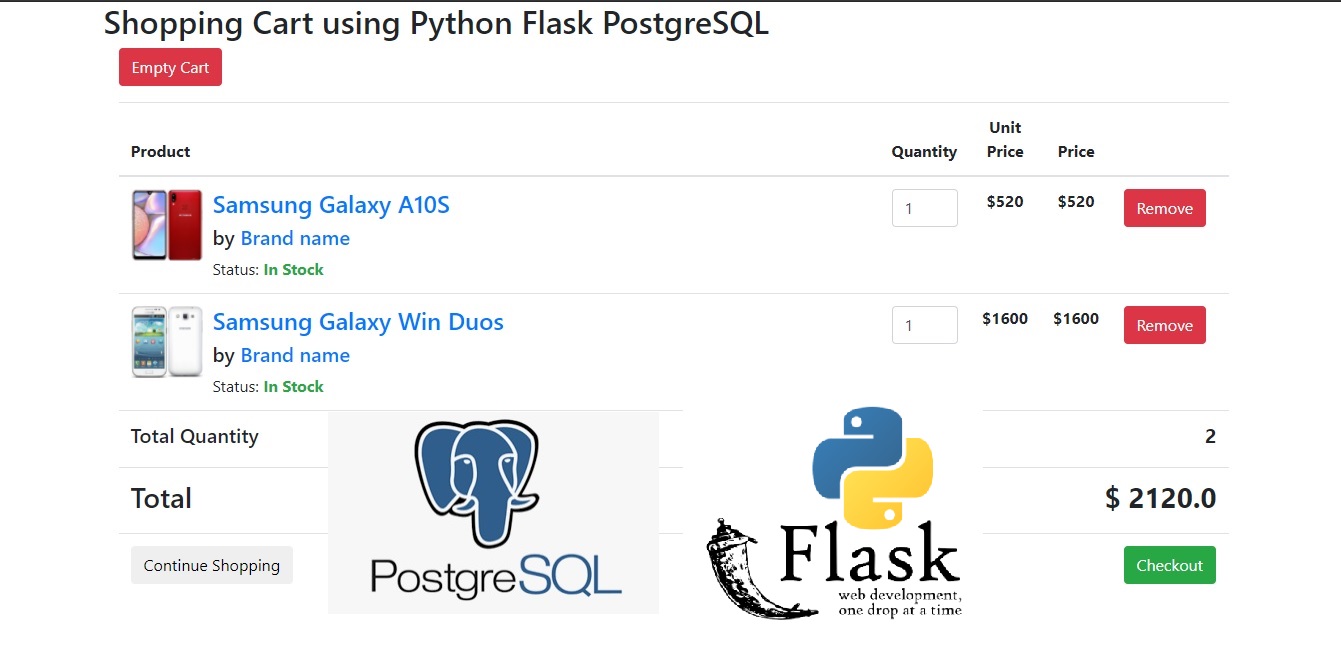Click the Brand name link for the Win Duos
Screen dimensions: 1341x657
click(294, 355)
